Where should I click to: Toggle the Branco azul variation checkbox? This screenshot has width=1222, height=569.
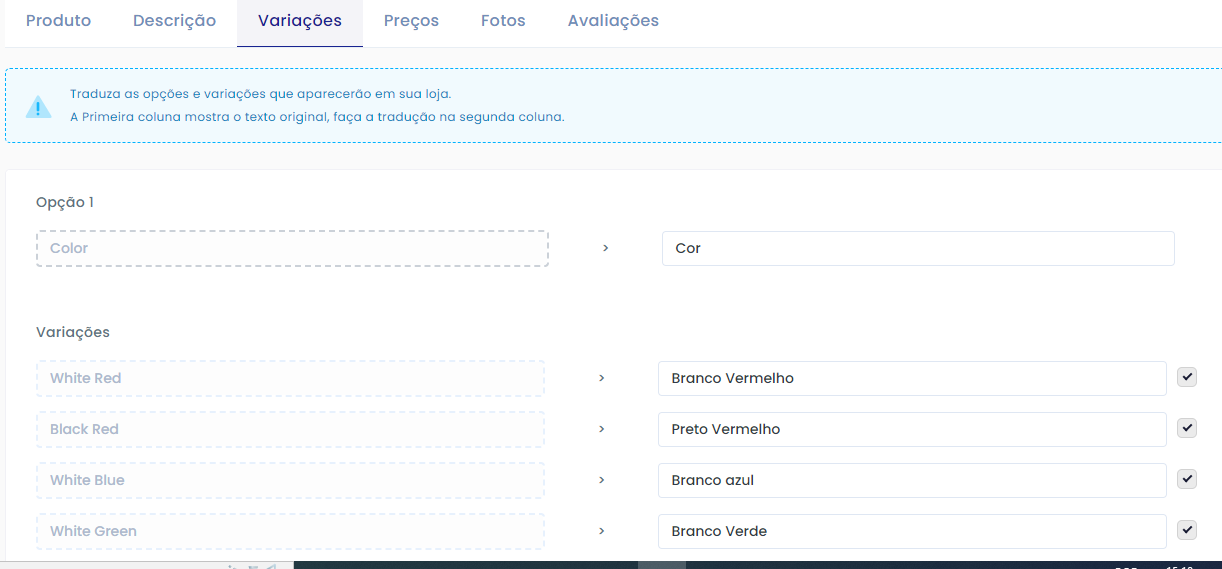(x=1187, y=479)
